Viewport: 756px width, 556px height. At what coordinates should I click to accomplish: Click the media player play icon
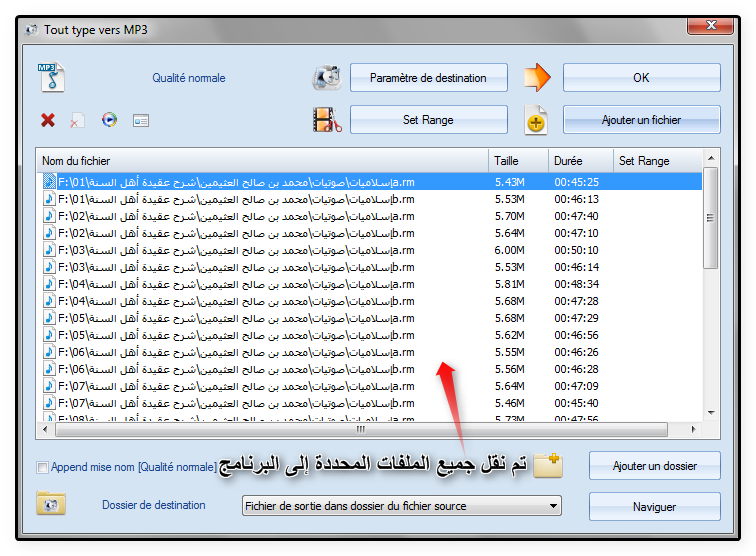109,120
